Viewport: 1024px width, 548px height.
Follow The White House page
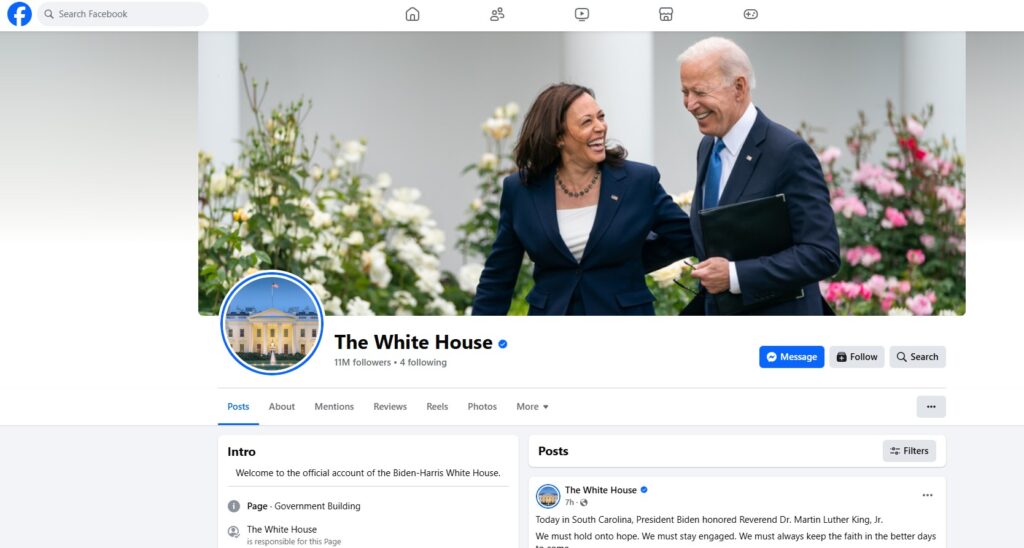coord(857,357)
